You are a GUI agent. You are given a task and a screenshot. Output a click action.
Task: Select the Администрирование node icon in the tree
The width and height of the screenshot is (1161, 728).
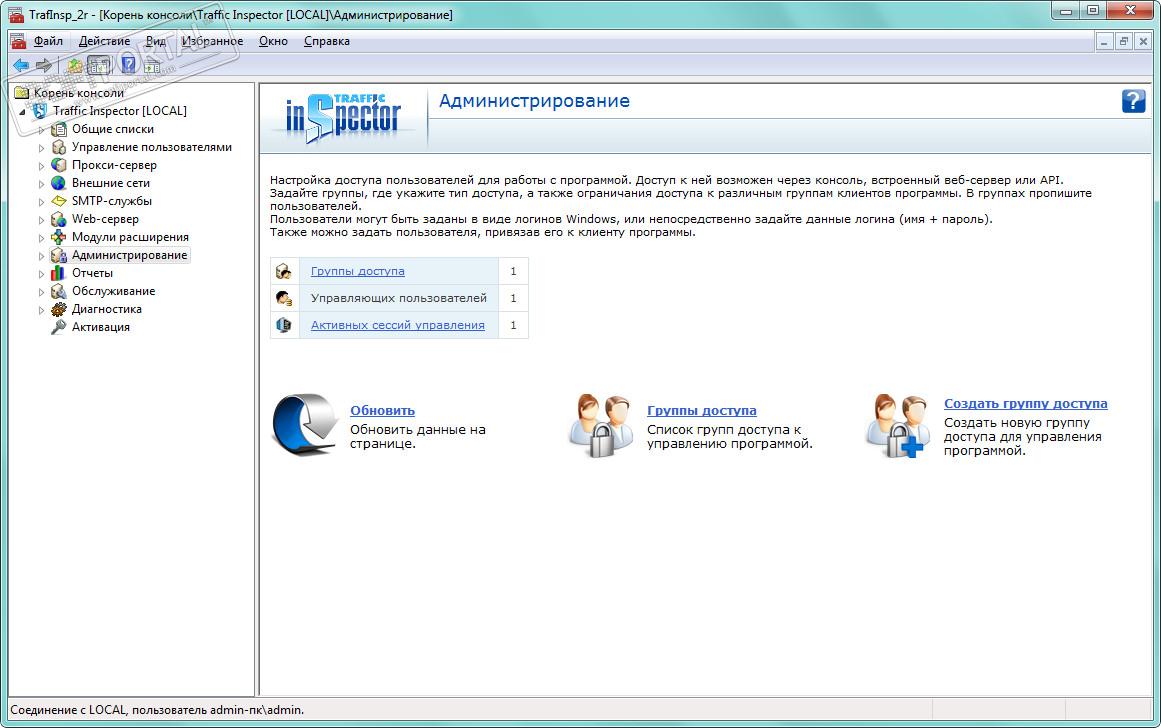[x=58, y=255]
